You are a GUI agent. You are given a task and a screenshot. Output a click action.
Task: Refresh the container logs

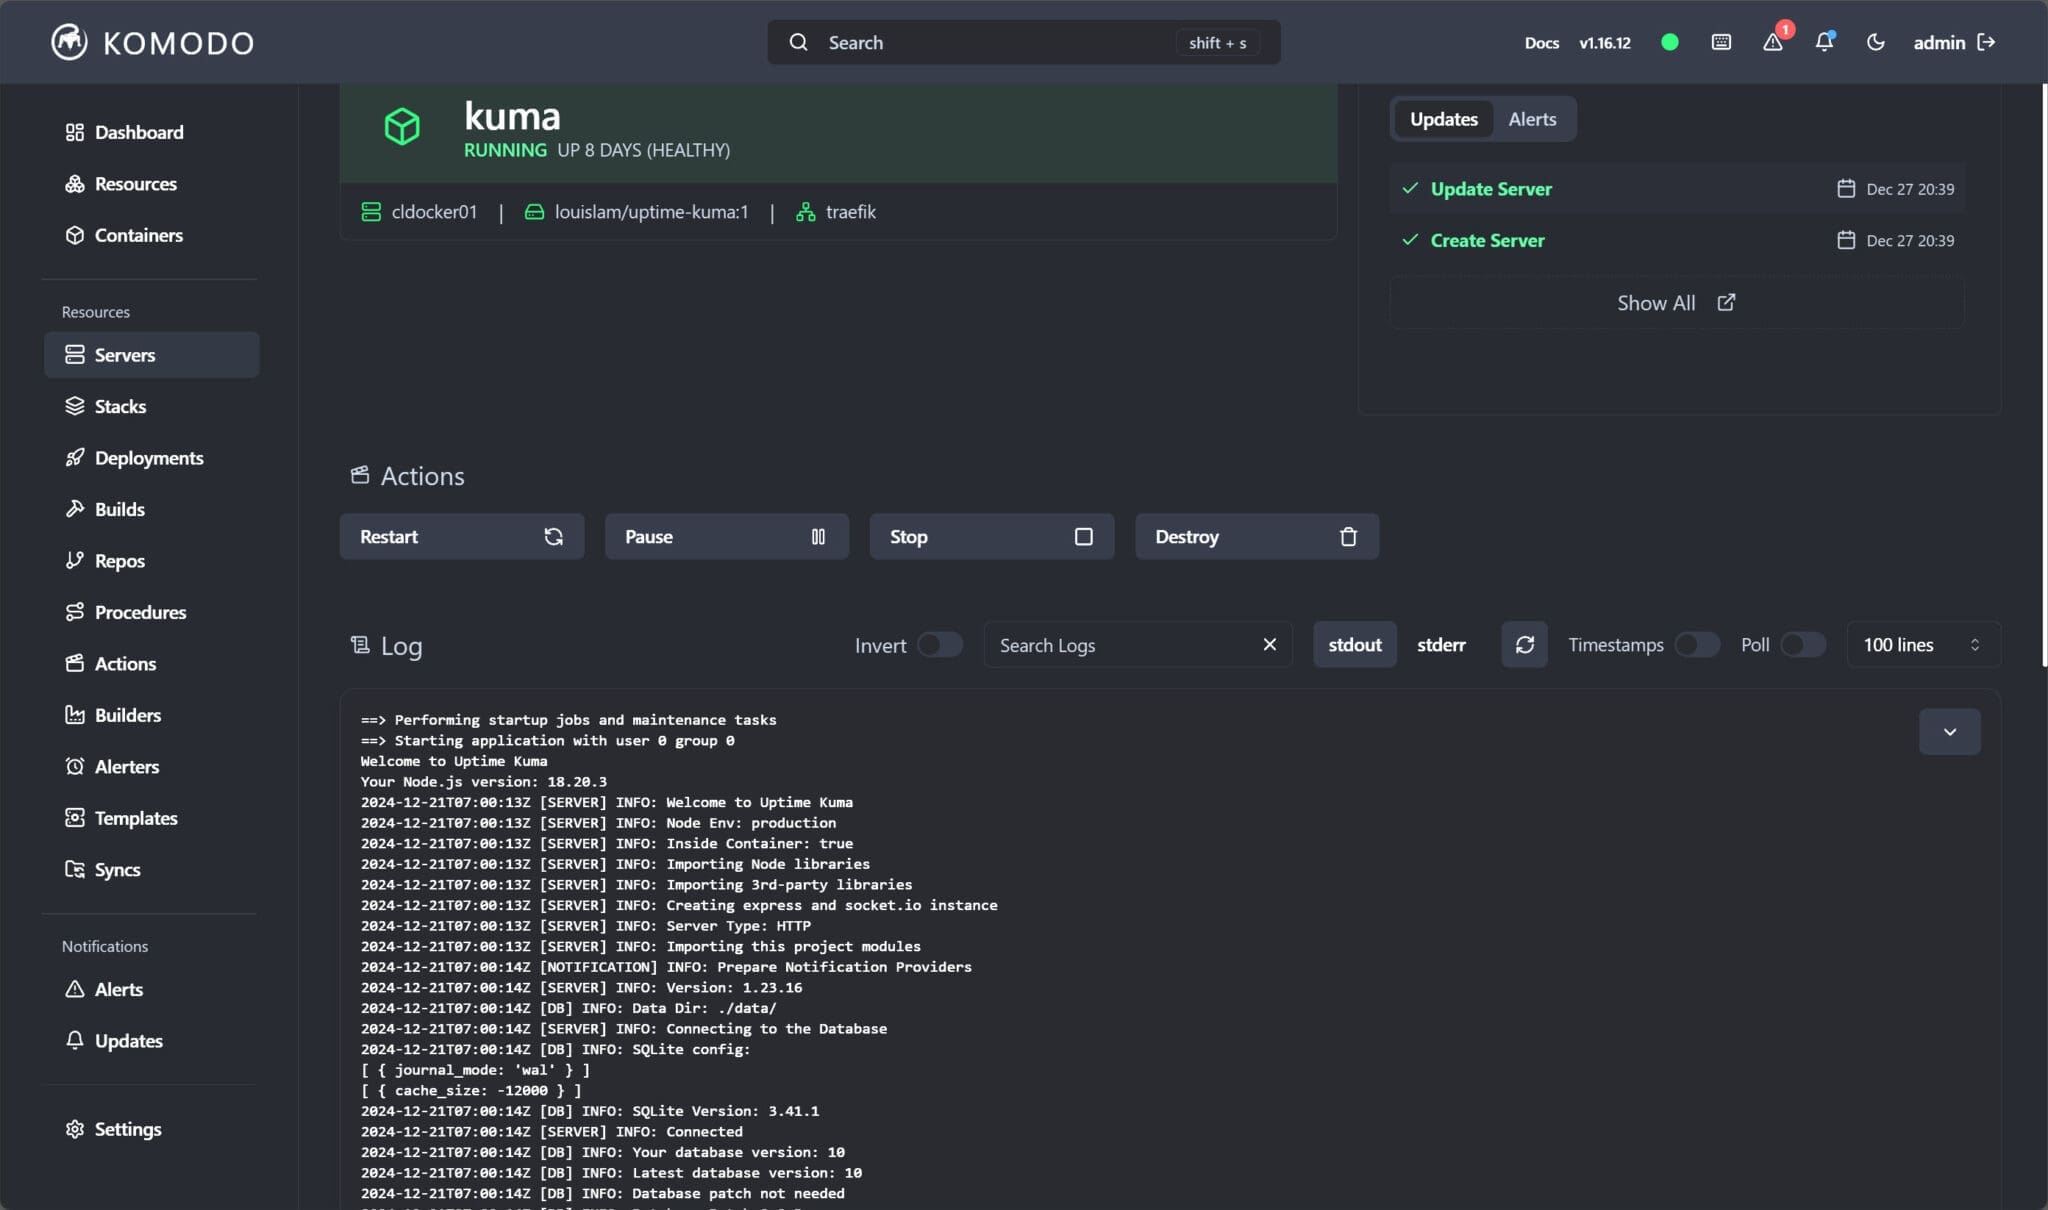(x=1522, y=644)
